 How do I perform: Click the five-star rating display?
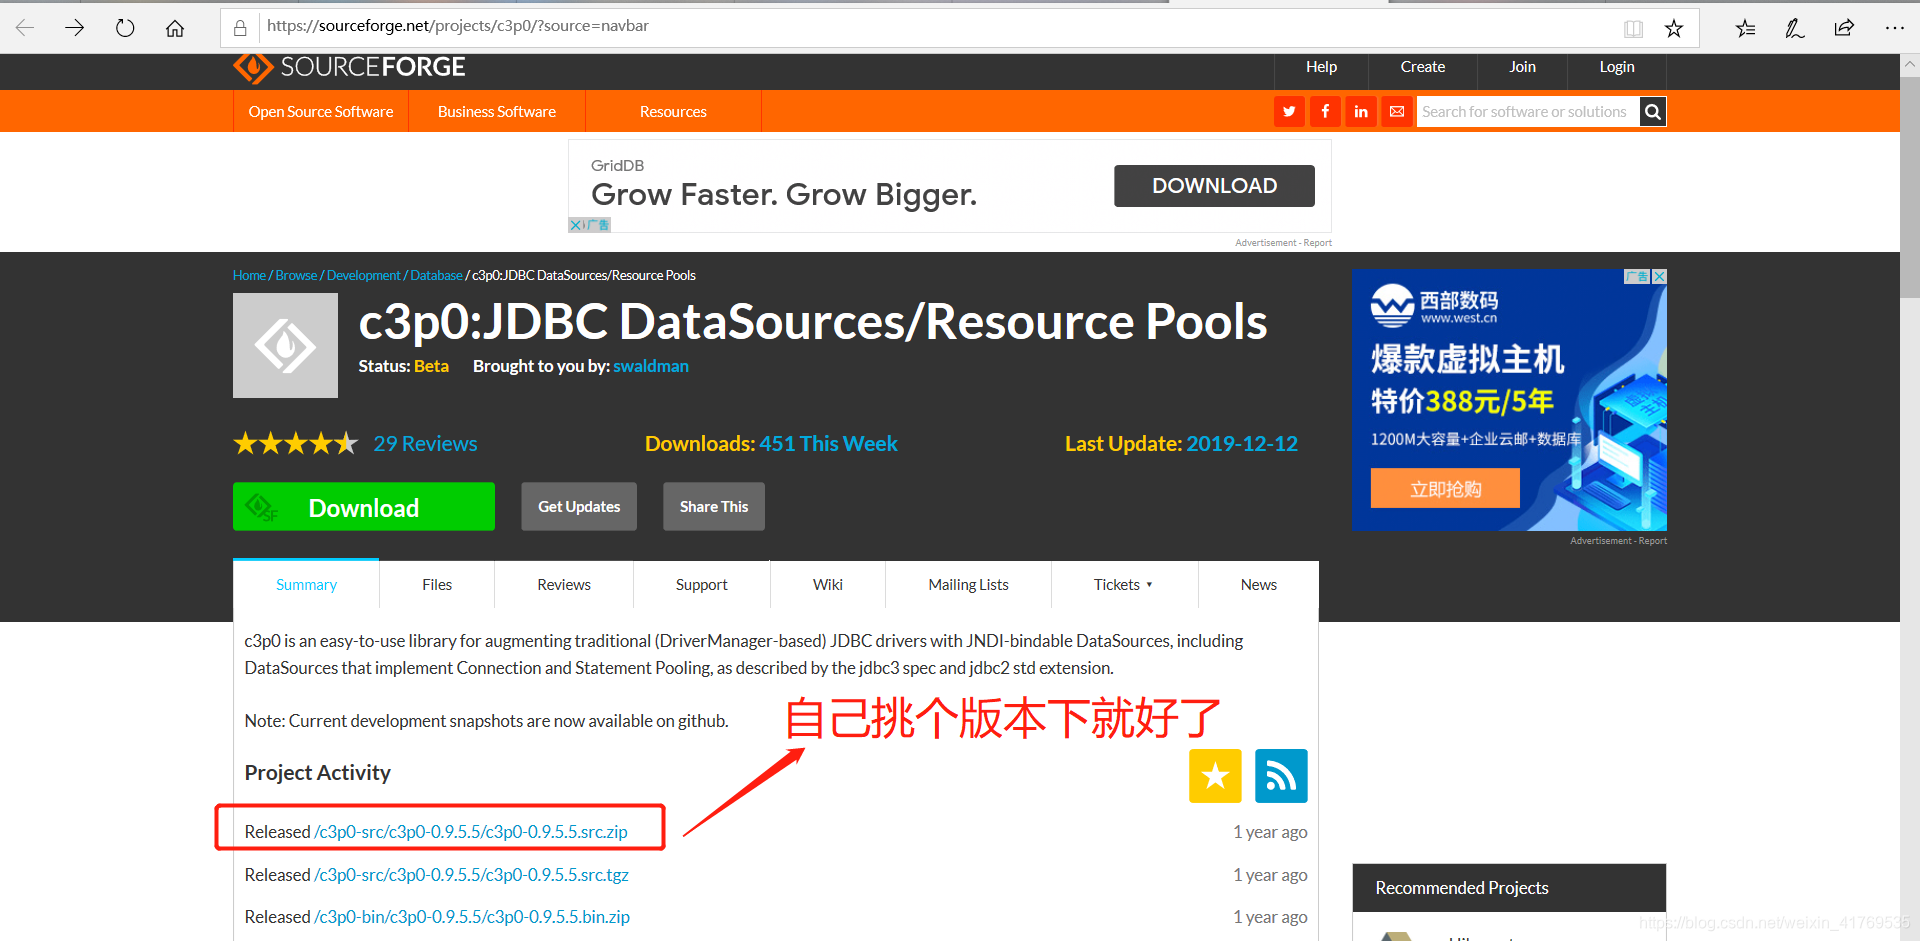pos(295,443)
